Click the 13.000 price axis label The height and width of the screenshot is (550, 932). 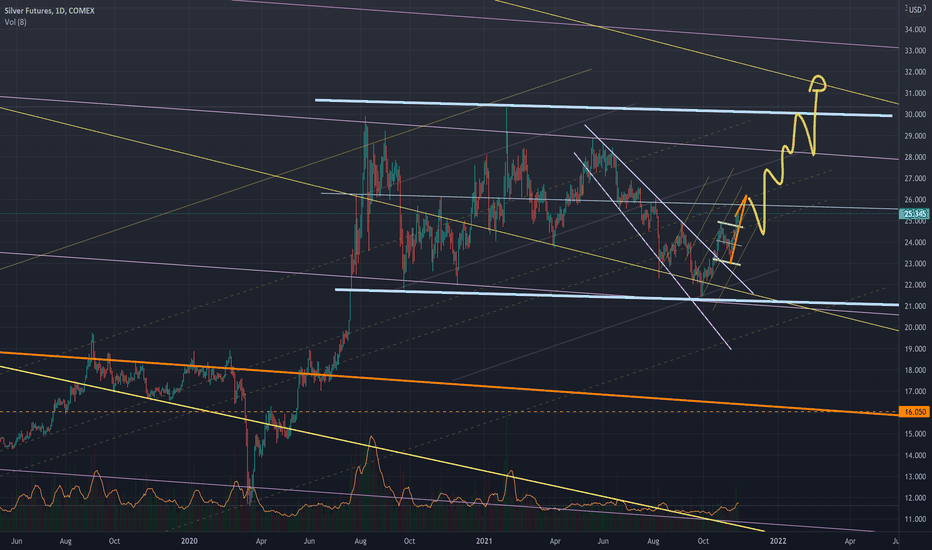[915, 477]
